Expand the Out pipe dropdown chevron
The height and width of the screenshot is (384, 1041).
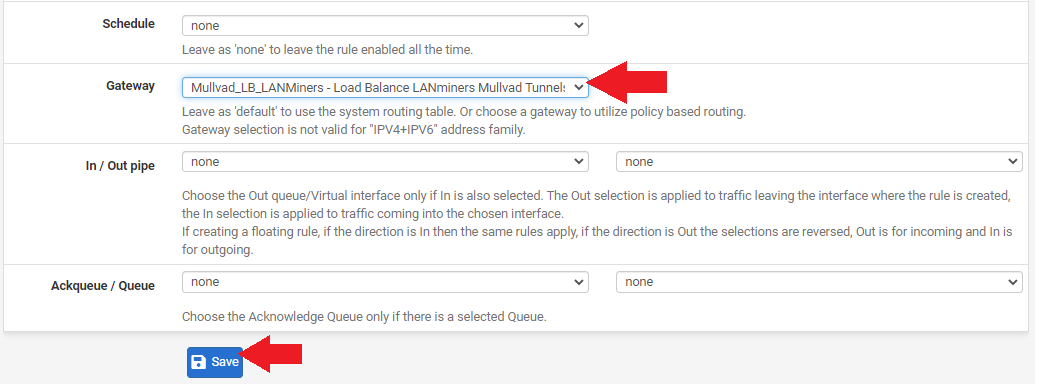coord(1012,161)
